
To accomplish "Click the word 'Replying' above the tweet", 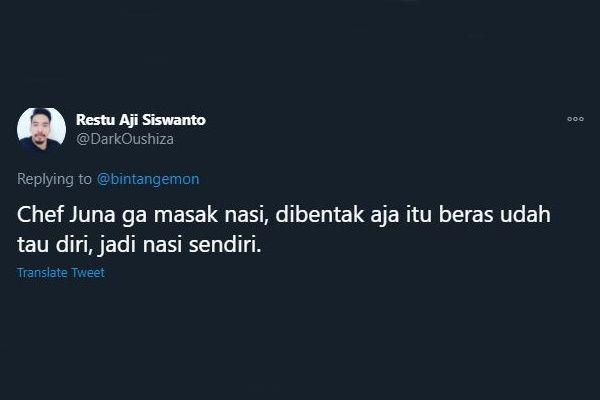I will pos(46,179).
